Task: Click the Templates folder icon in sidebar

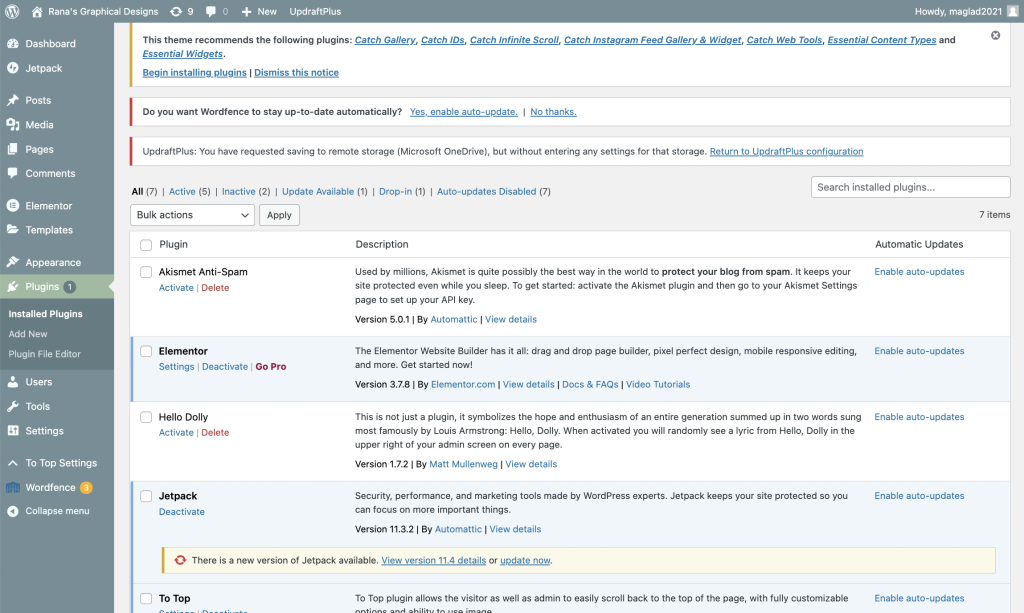Action: 12,230
